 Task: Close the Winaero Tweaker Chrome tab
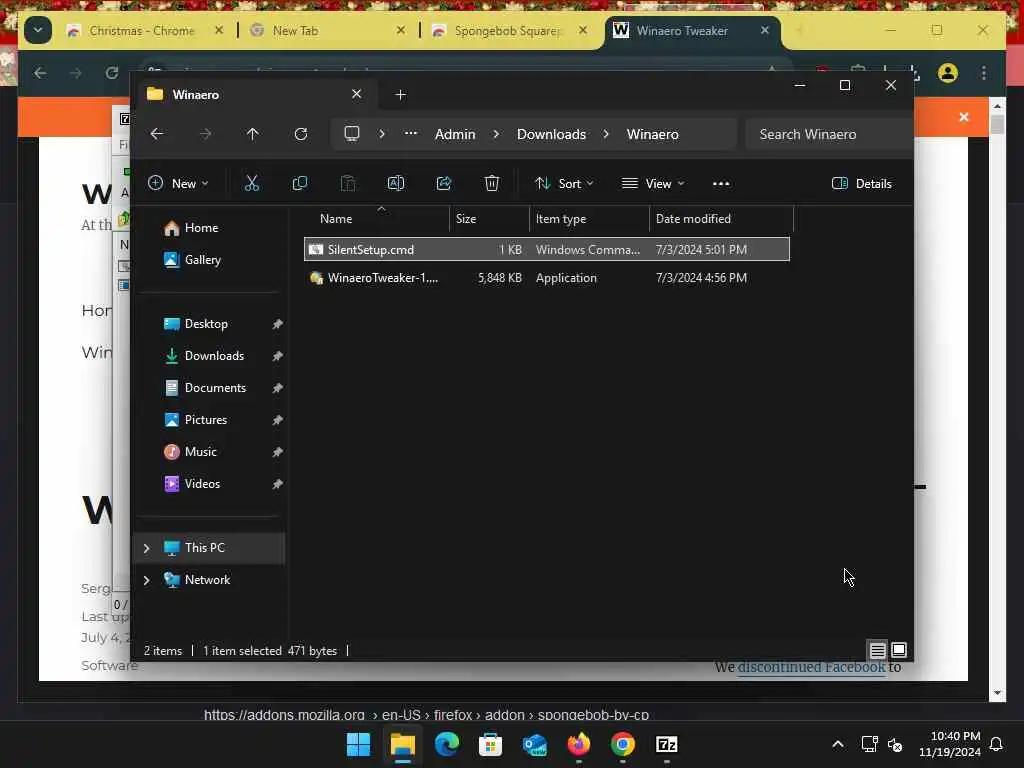[765, 30]
